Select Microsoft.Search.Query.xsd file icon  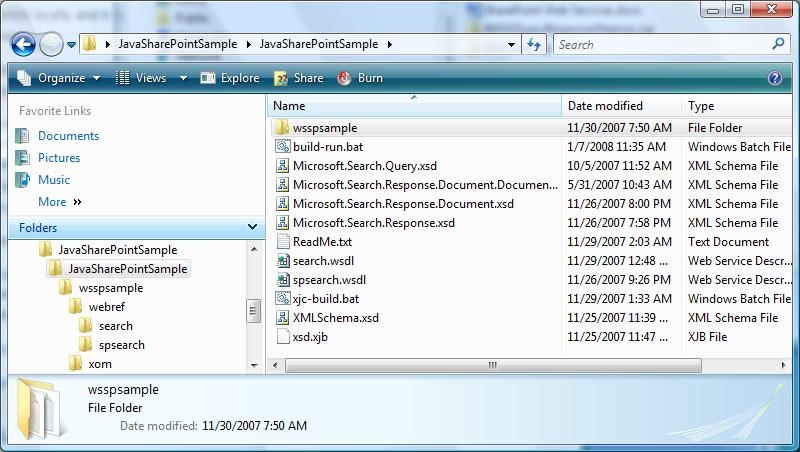282,165
